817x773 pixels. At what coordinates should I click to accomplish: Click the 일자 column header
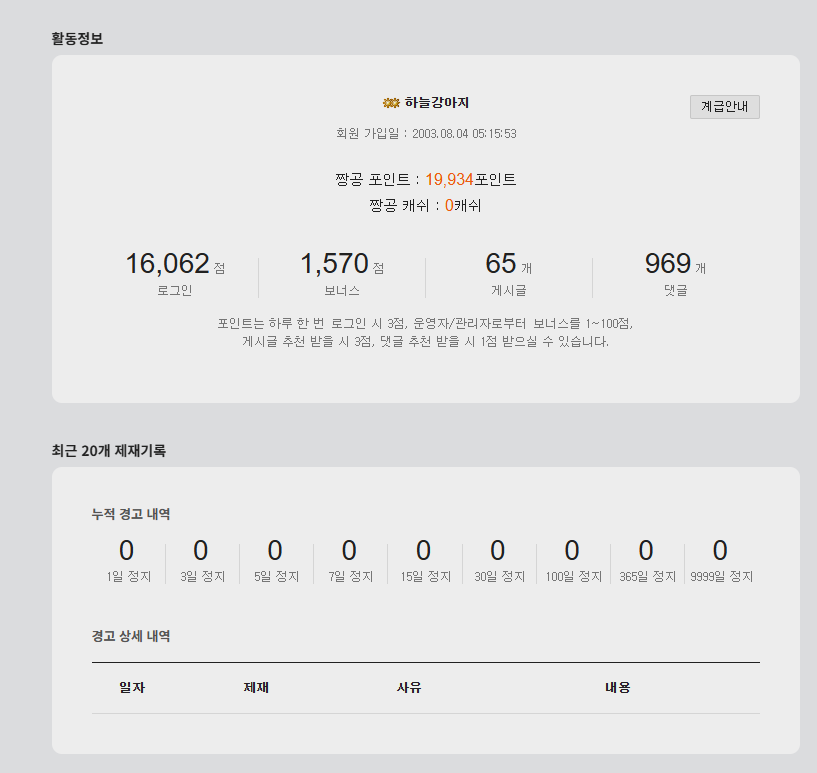click(132, 688)
